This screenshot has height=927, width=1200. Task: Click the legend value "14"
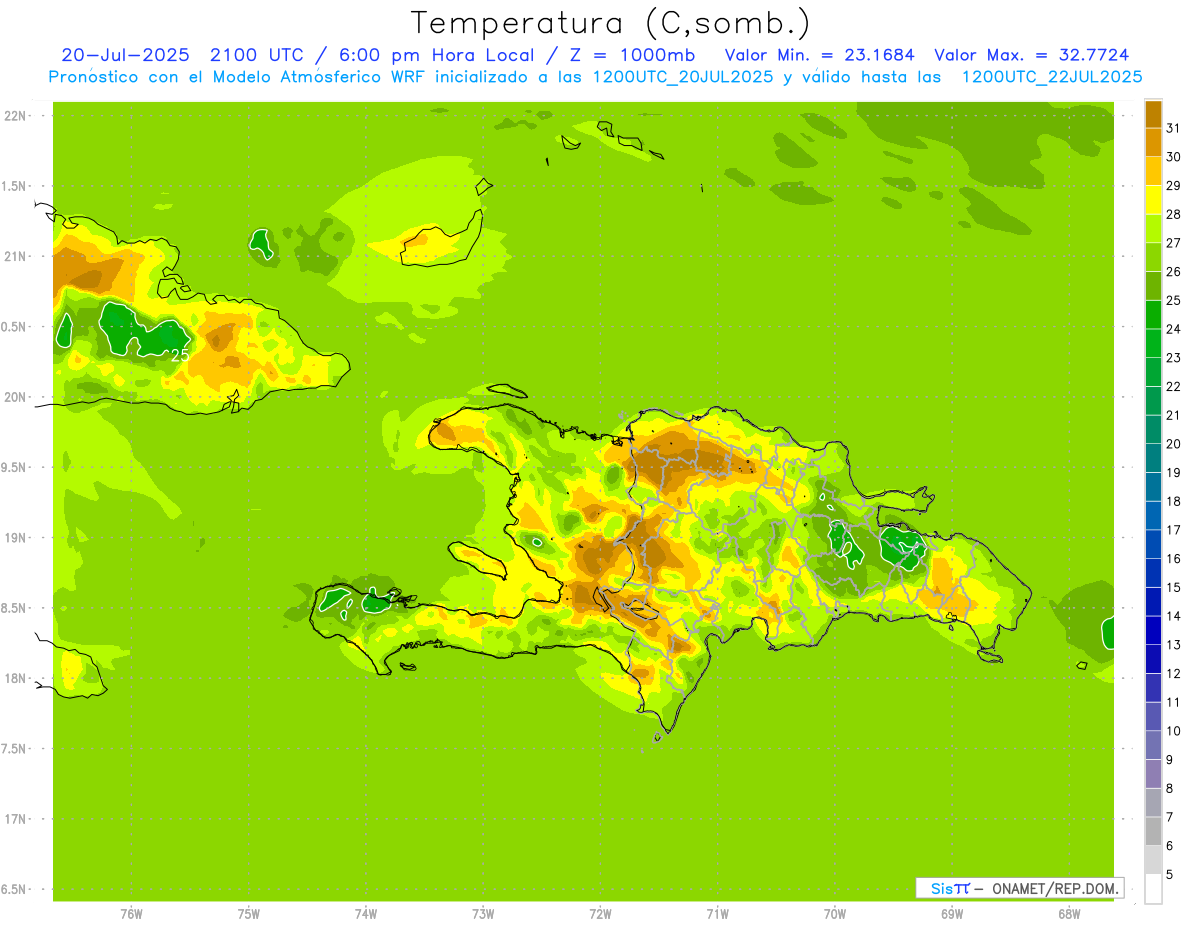coord(1173,616)
